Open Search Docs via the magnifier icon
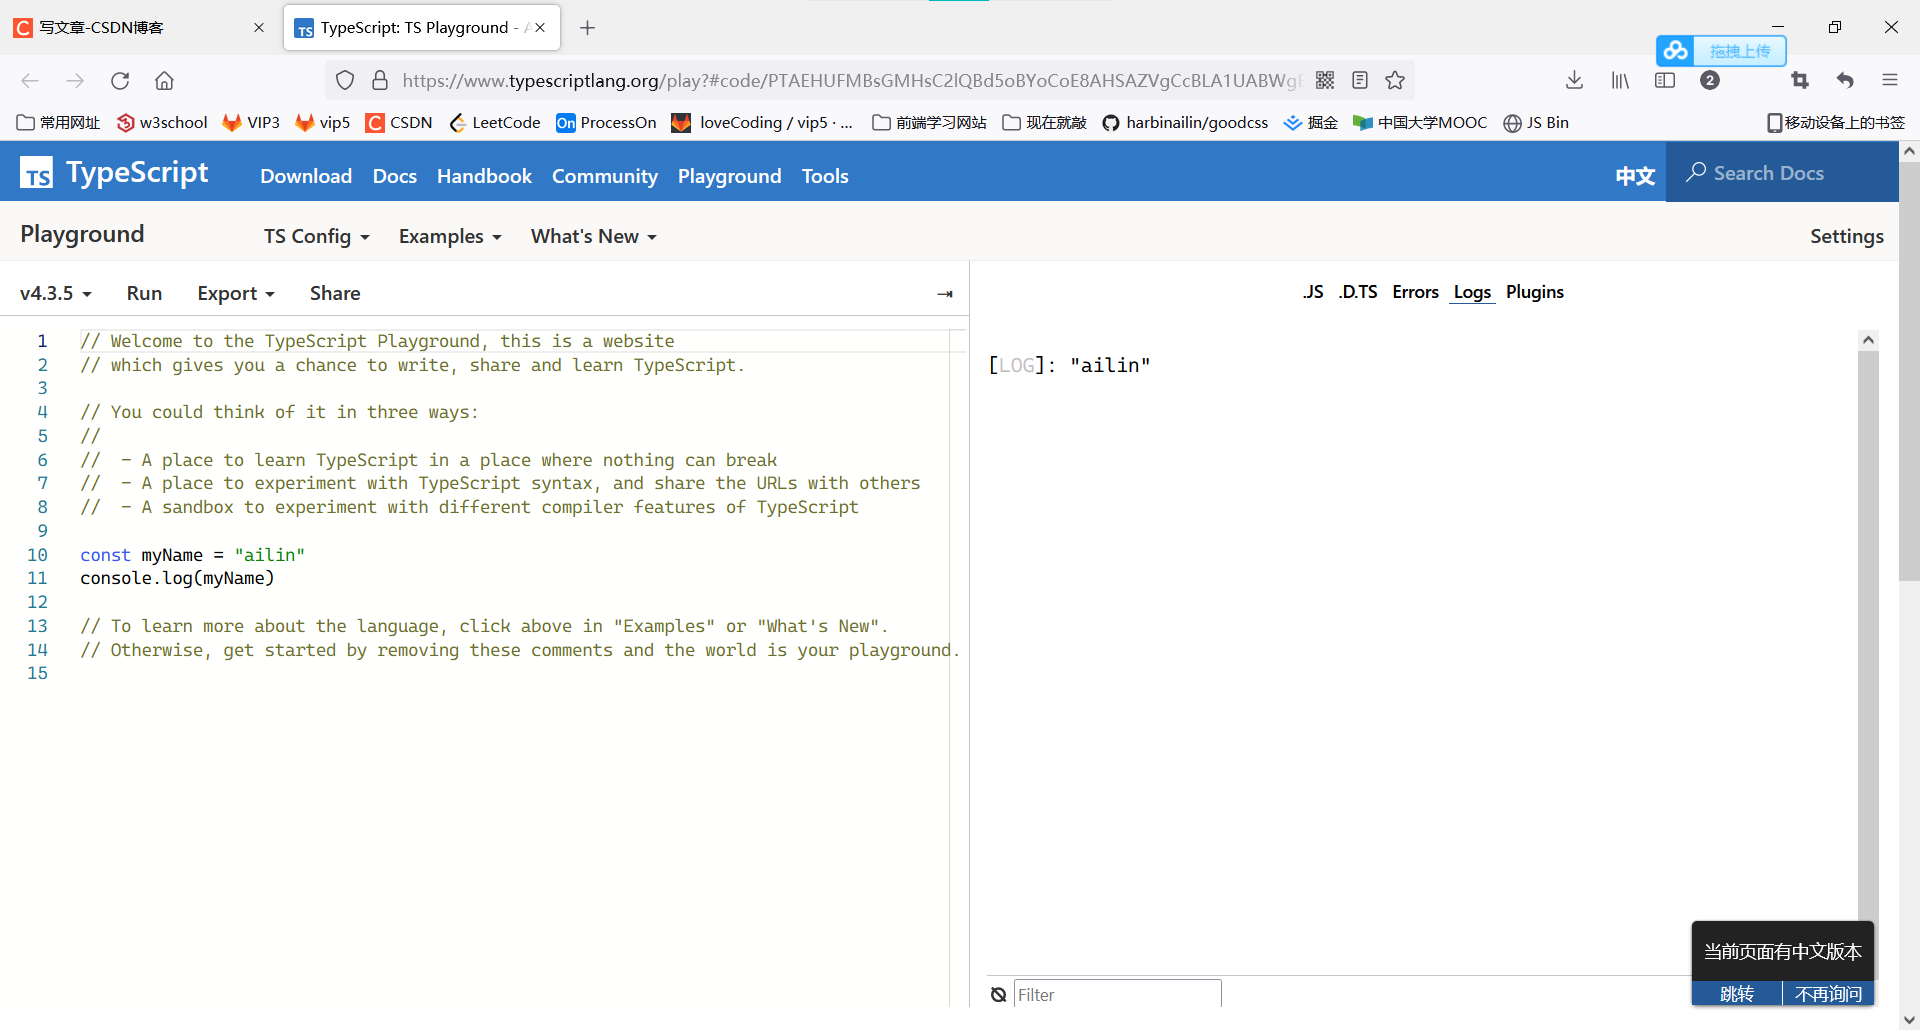Image resolution: width=1920 pixels, height=1030 pixels. (x=1697, y=172)
